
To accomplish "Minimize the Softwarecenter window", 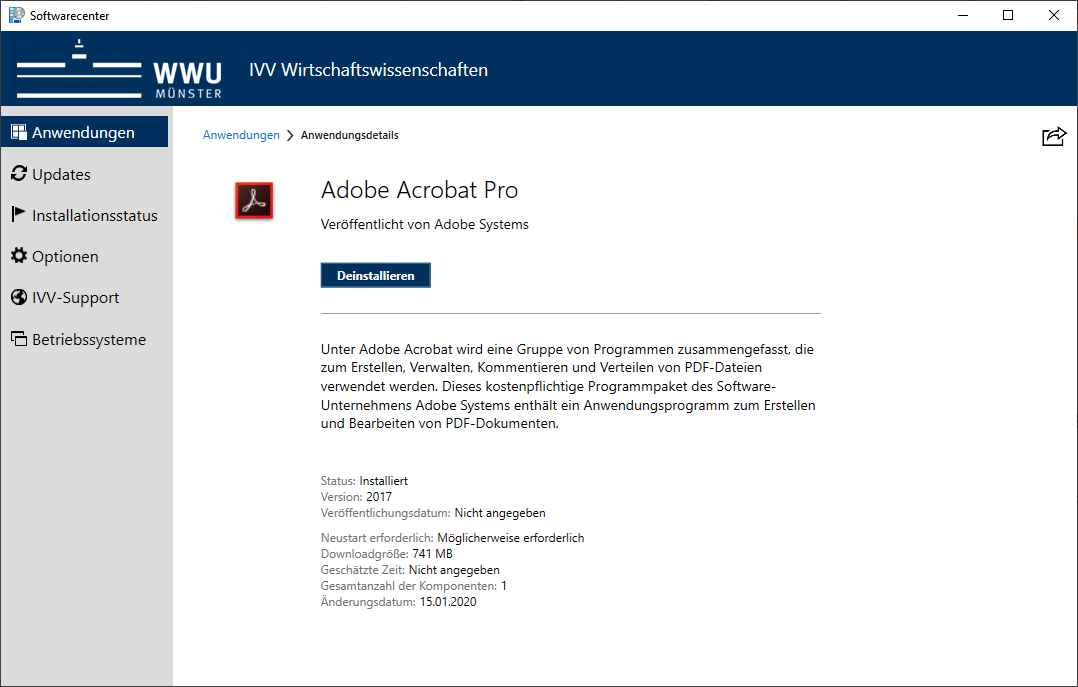I will (962, 15).
